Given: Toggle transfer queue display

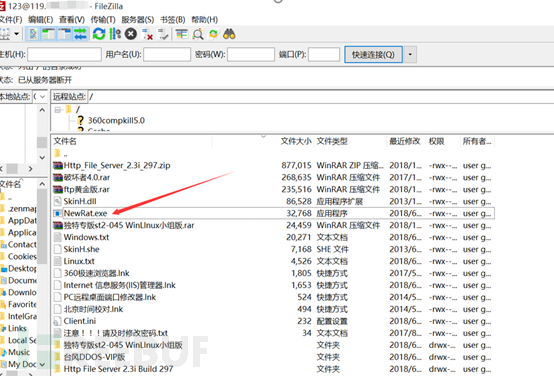Looking at the screenshot, I should 80,34.
